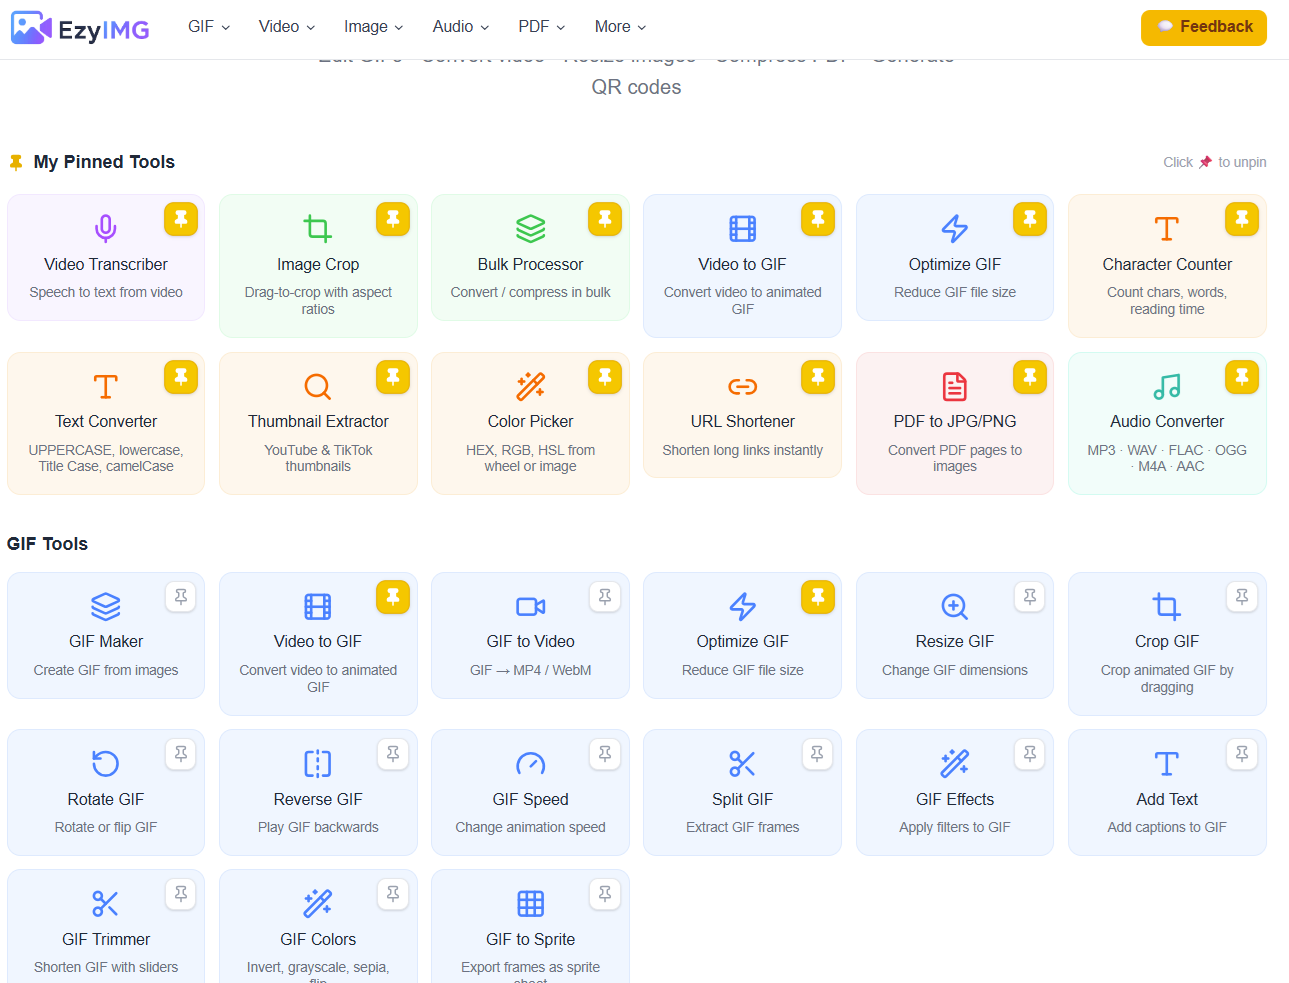Click the Audio Converter music note icon
The image size is (1289, 983).
pos(1167,386)
